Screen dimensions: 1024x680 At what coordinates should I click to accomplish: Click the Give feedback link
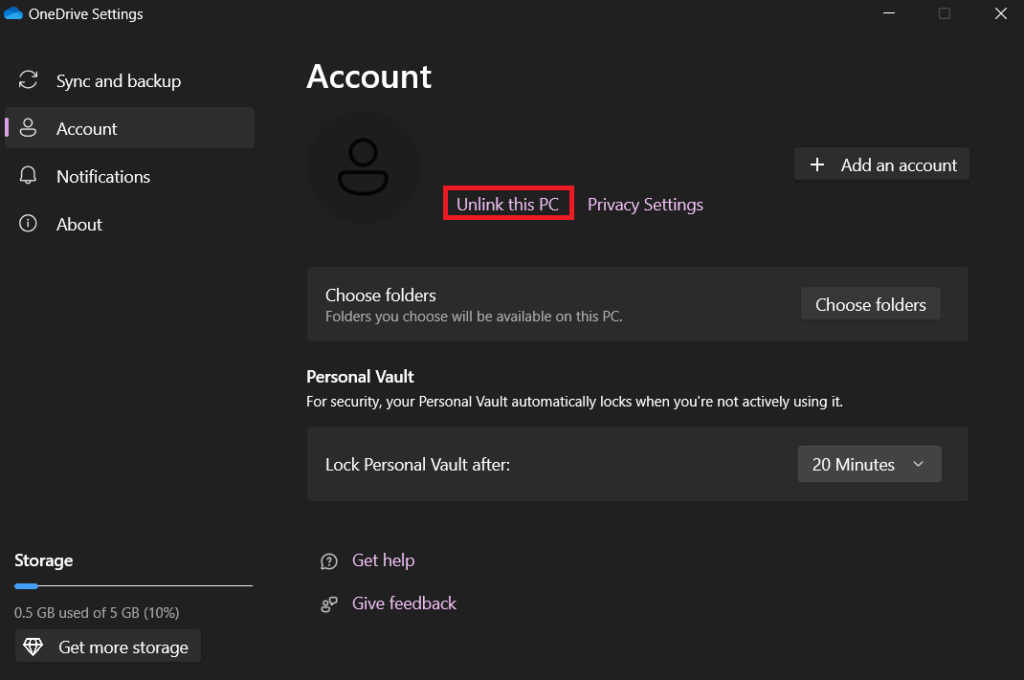click(404, 603)
